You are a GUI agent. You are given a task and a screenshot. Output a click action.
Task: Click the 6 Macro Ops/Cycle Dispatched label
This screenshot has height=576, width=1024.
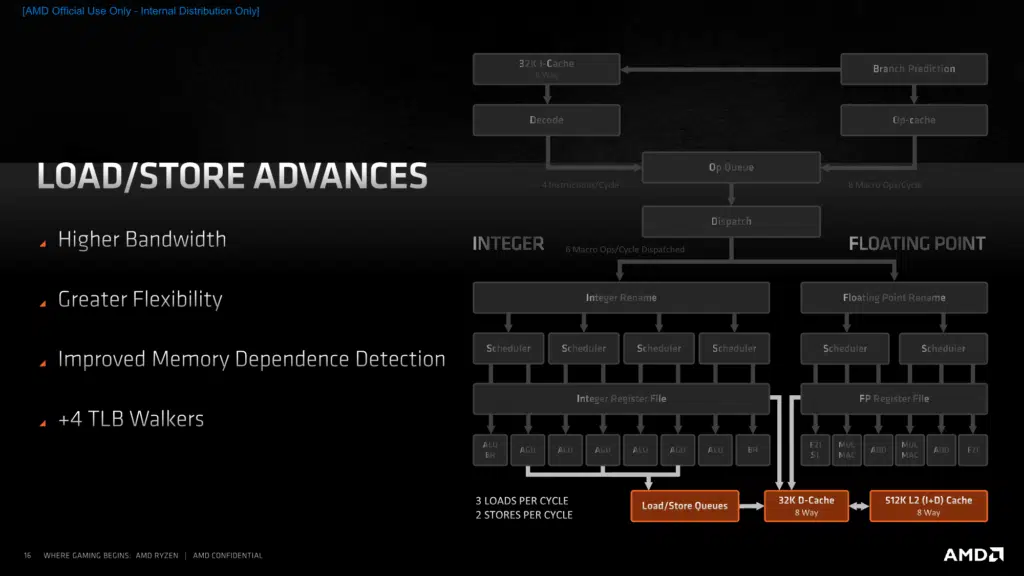(x=625, y=249)
